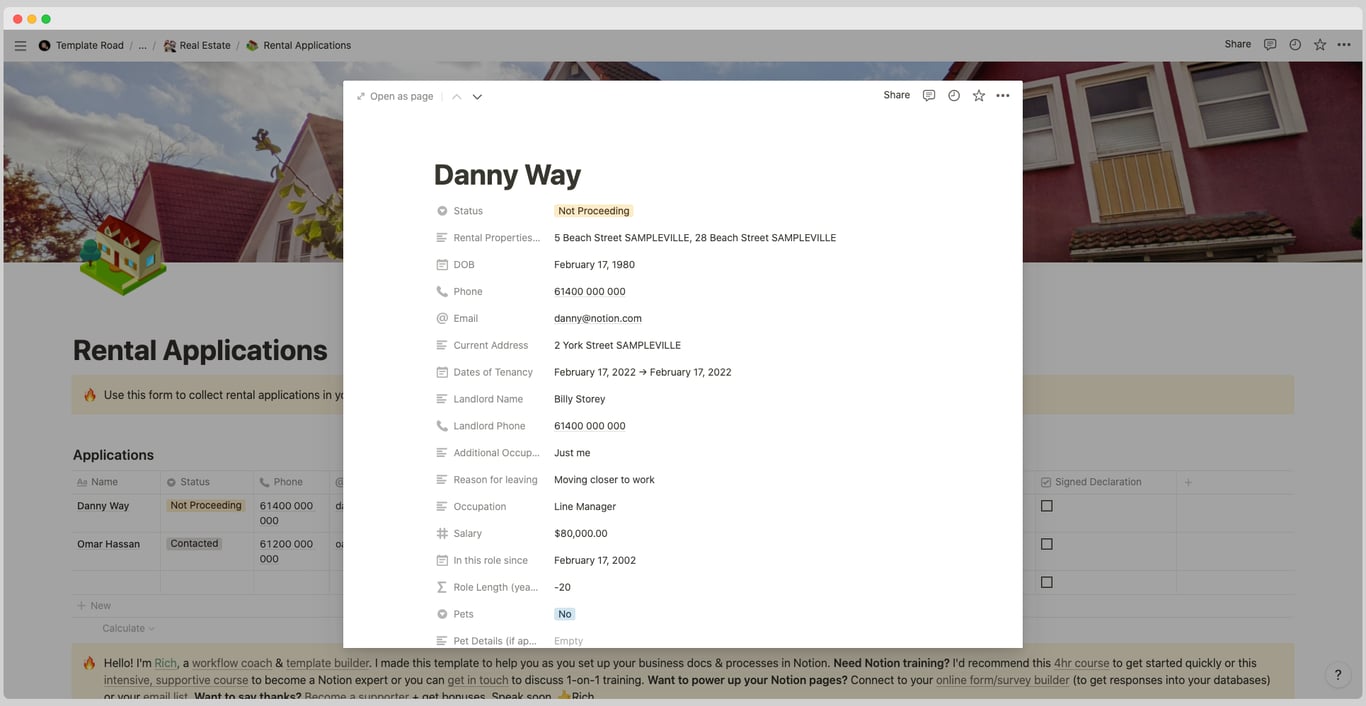Open comments icon in modal header
1366x706 pixels.
tap(929, 95)
